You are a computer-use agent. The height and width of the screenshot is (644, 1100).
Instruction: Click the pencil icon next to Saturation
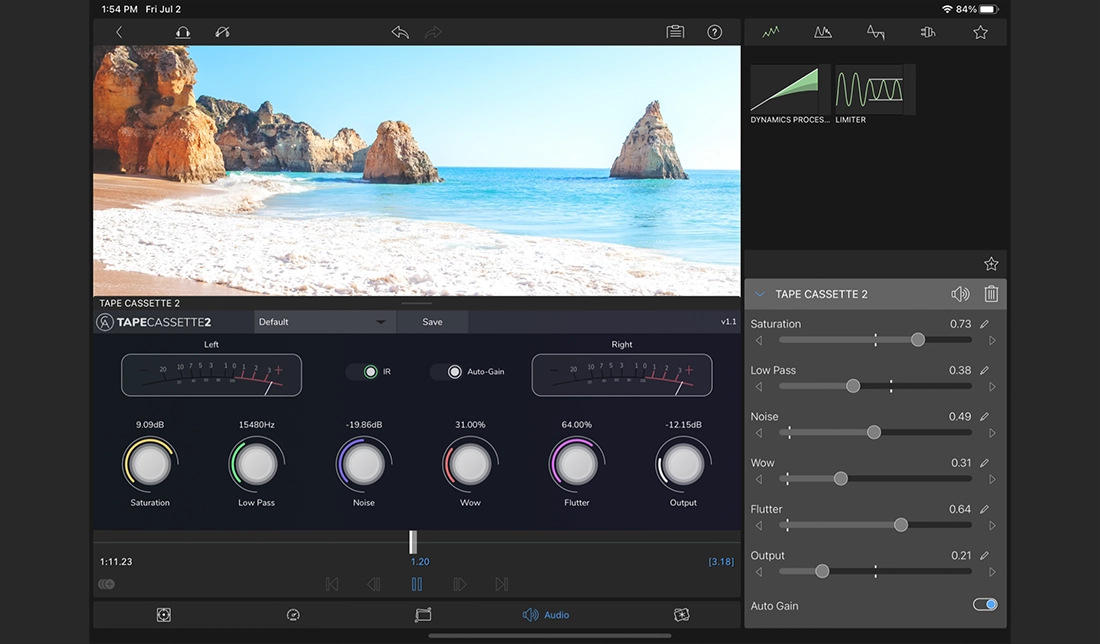984,324
